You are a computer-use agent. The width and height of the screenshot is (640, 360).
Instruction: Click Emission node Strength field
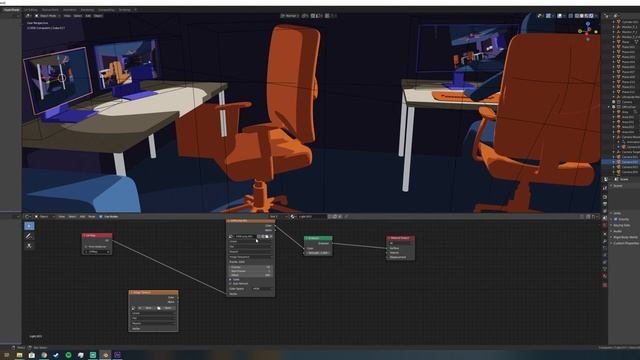click(318, 253)
